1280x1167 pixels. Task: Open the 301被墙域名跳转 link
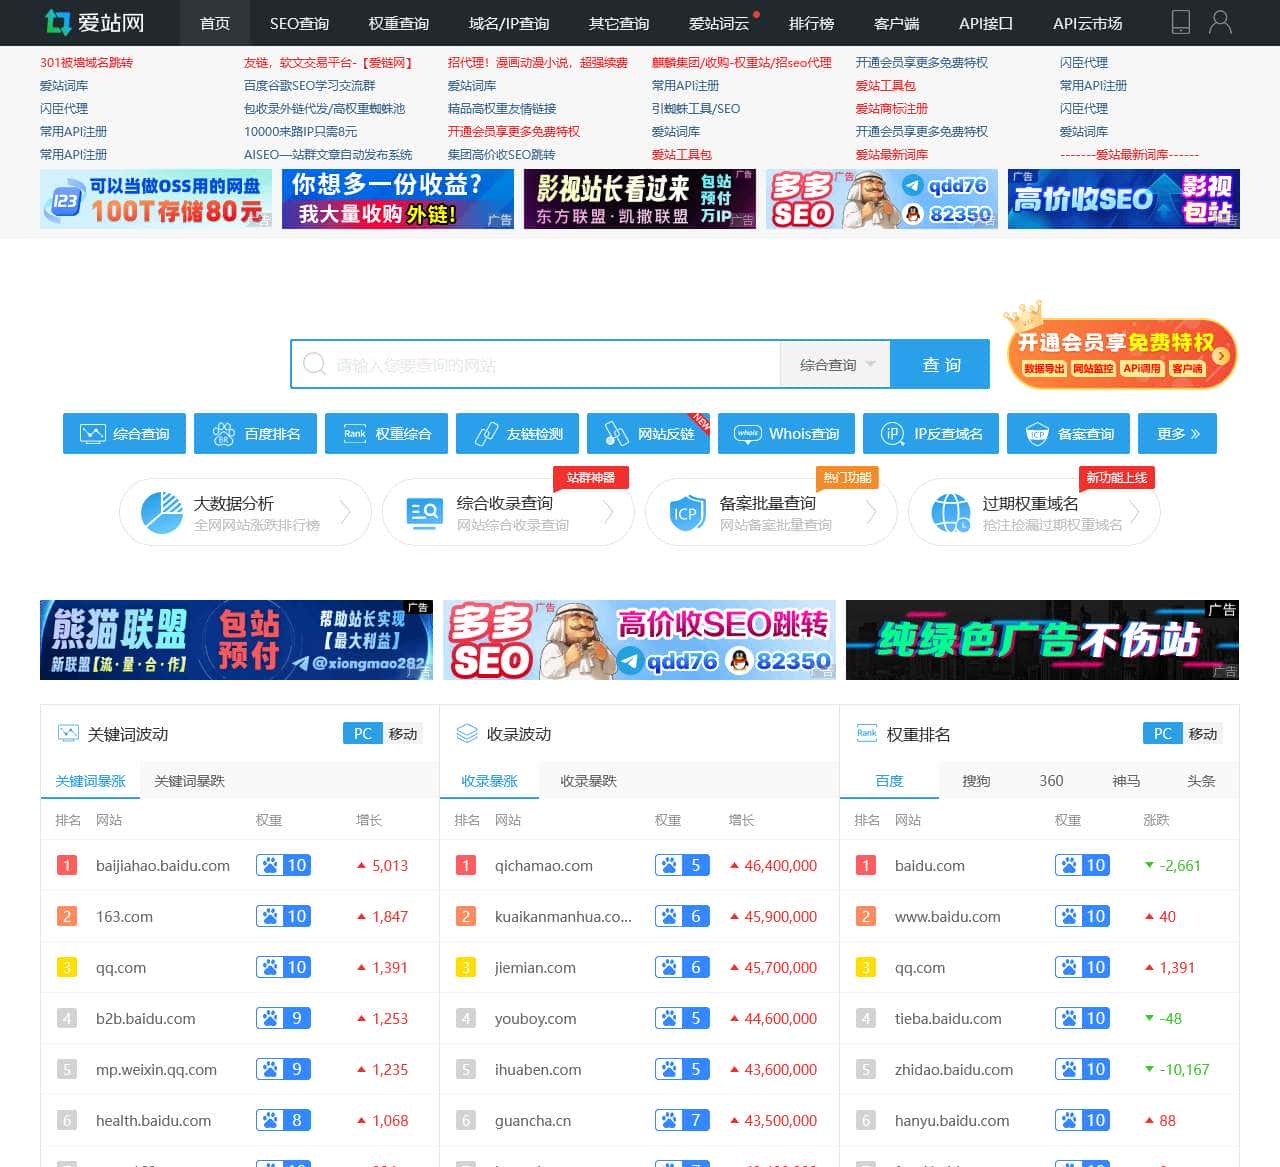click(86, 62)
